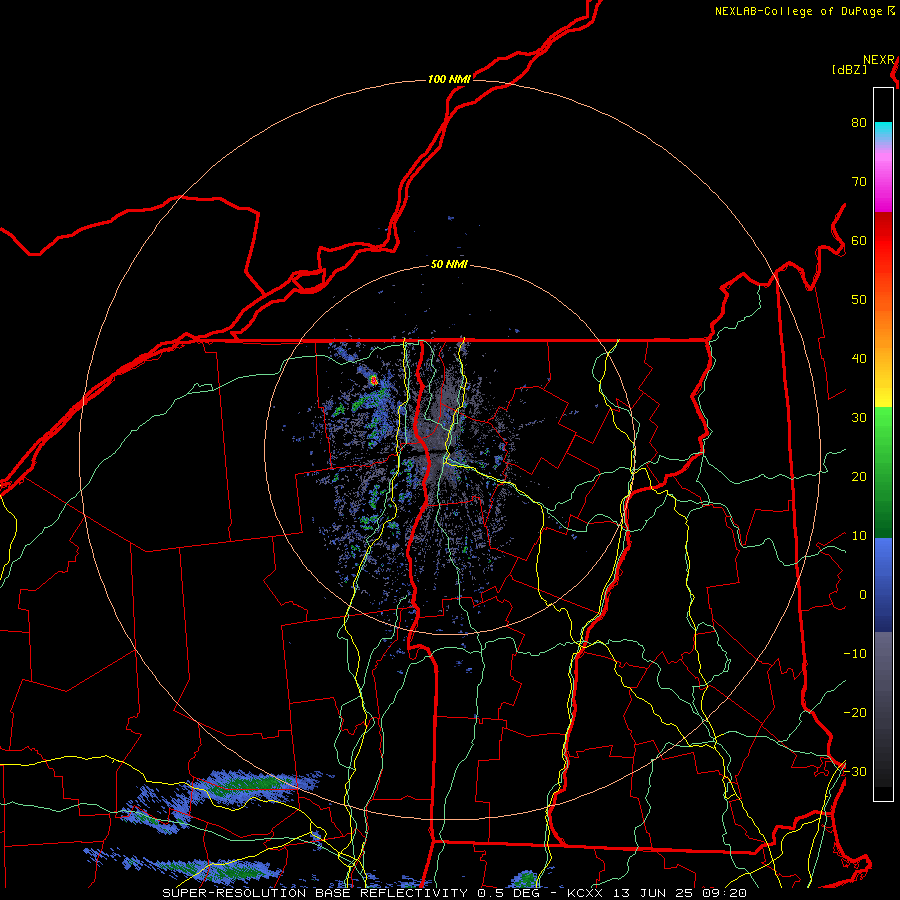The width and height of the screenshot is (900, 900).
Task: Click the Super-Resolution Base Reflectivity caption
Action: (454, 893)
